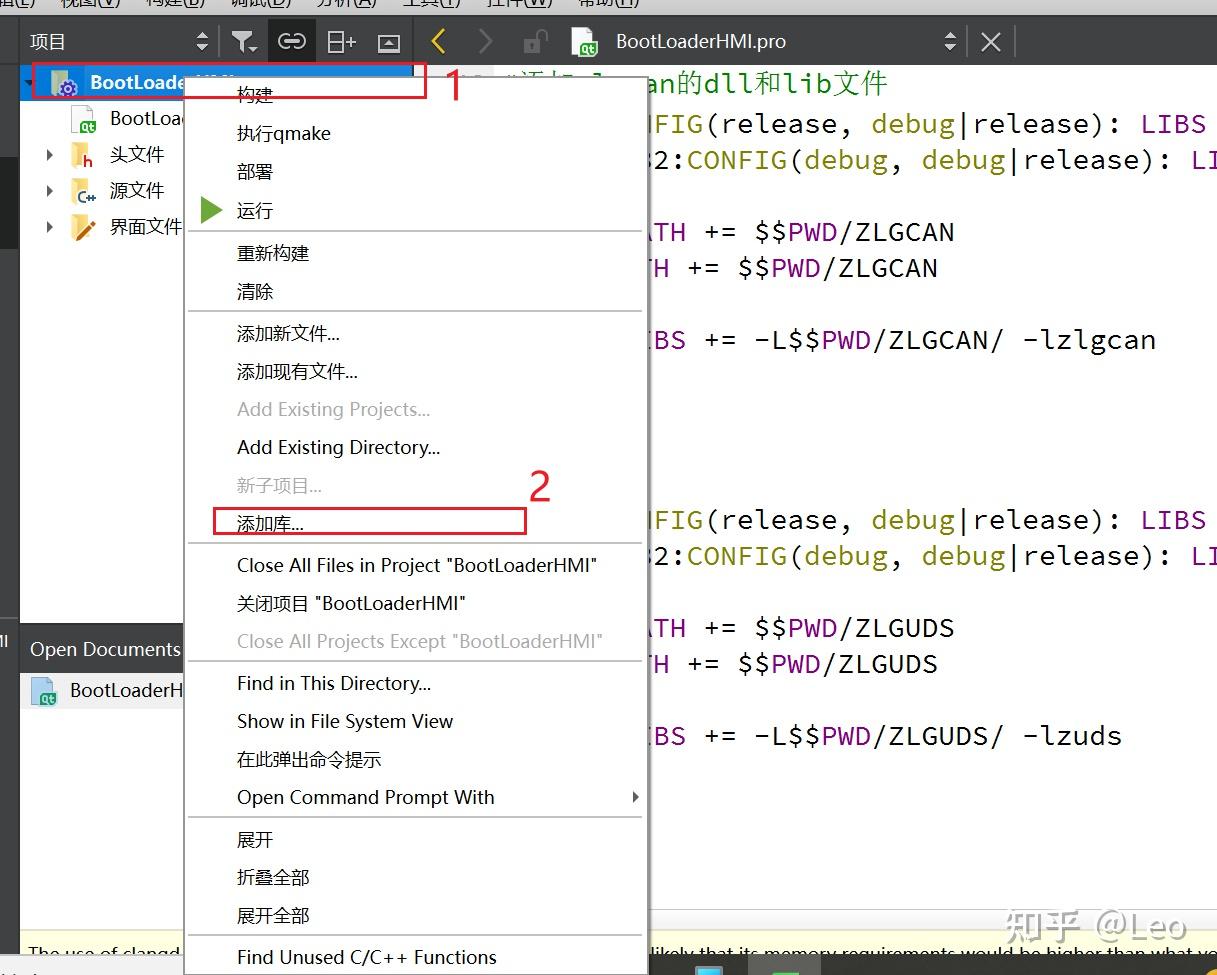The height and width of the screenshot is (975, 1217).
Task: Click the green run arrow next to 运行
Action: point(212,210)
